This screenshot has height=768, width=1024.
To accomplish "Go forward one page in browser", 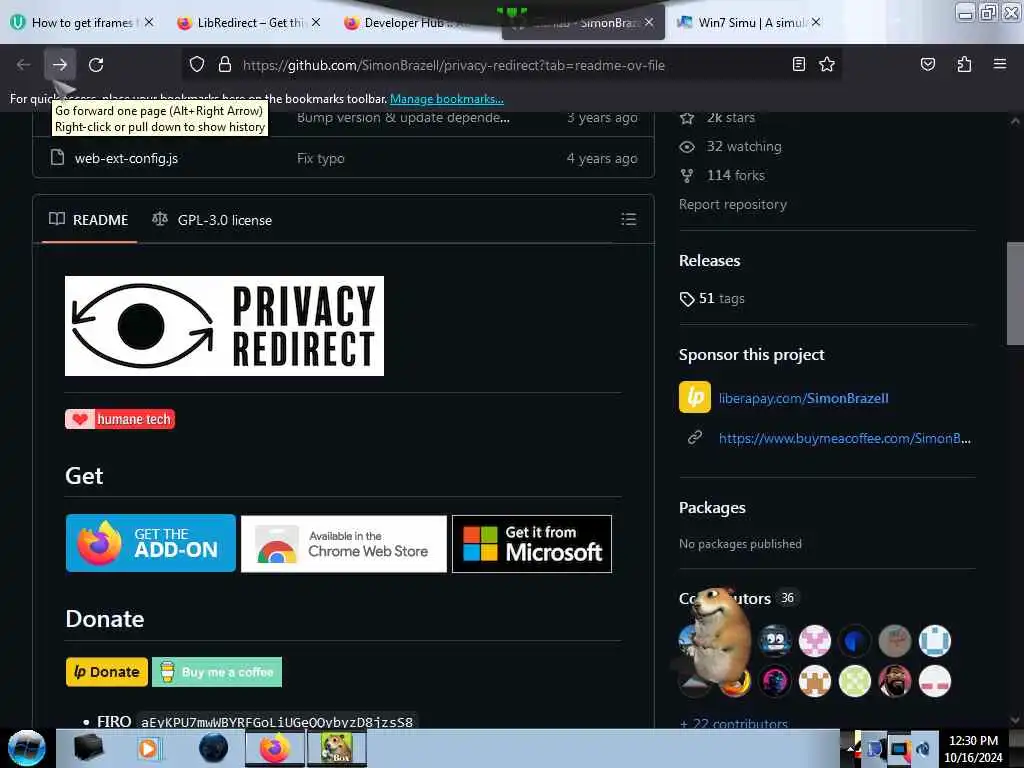I will [x=60, y=65].
